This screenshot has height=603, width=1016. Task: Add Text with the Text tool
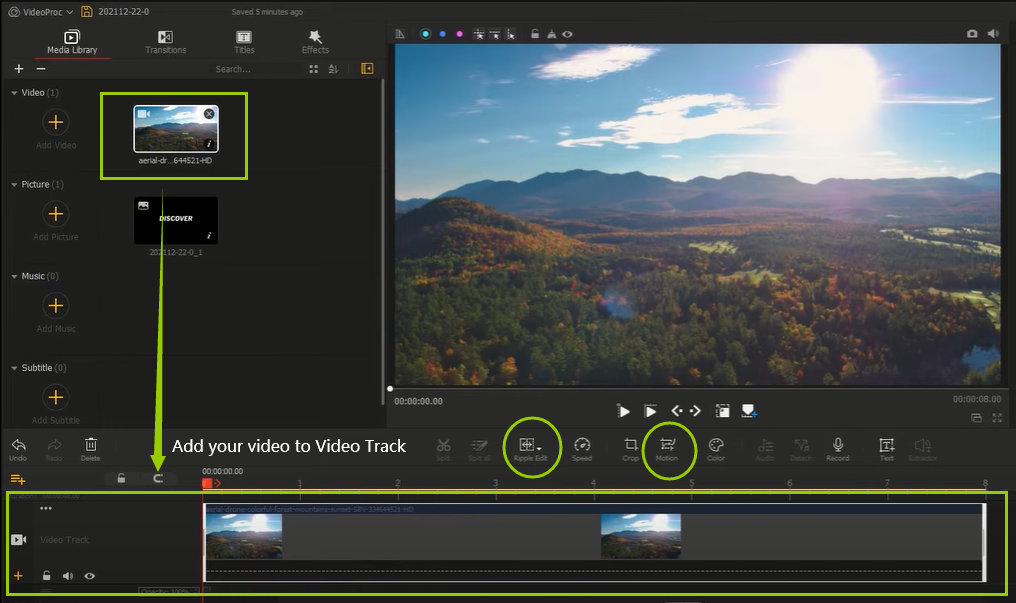(x=886, y=448)
